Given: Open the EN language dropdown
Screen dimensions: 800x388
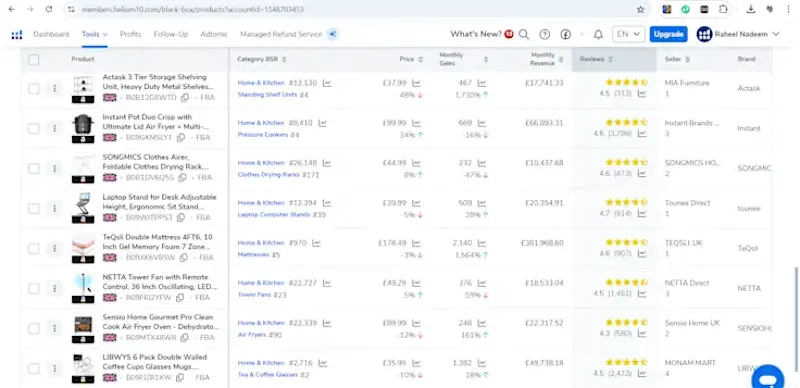Looking at the screenshot, I should [628, 34].
